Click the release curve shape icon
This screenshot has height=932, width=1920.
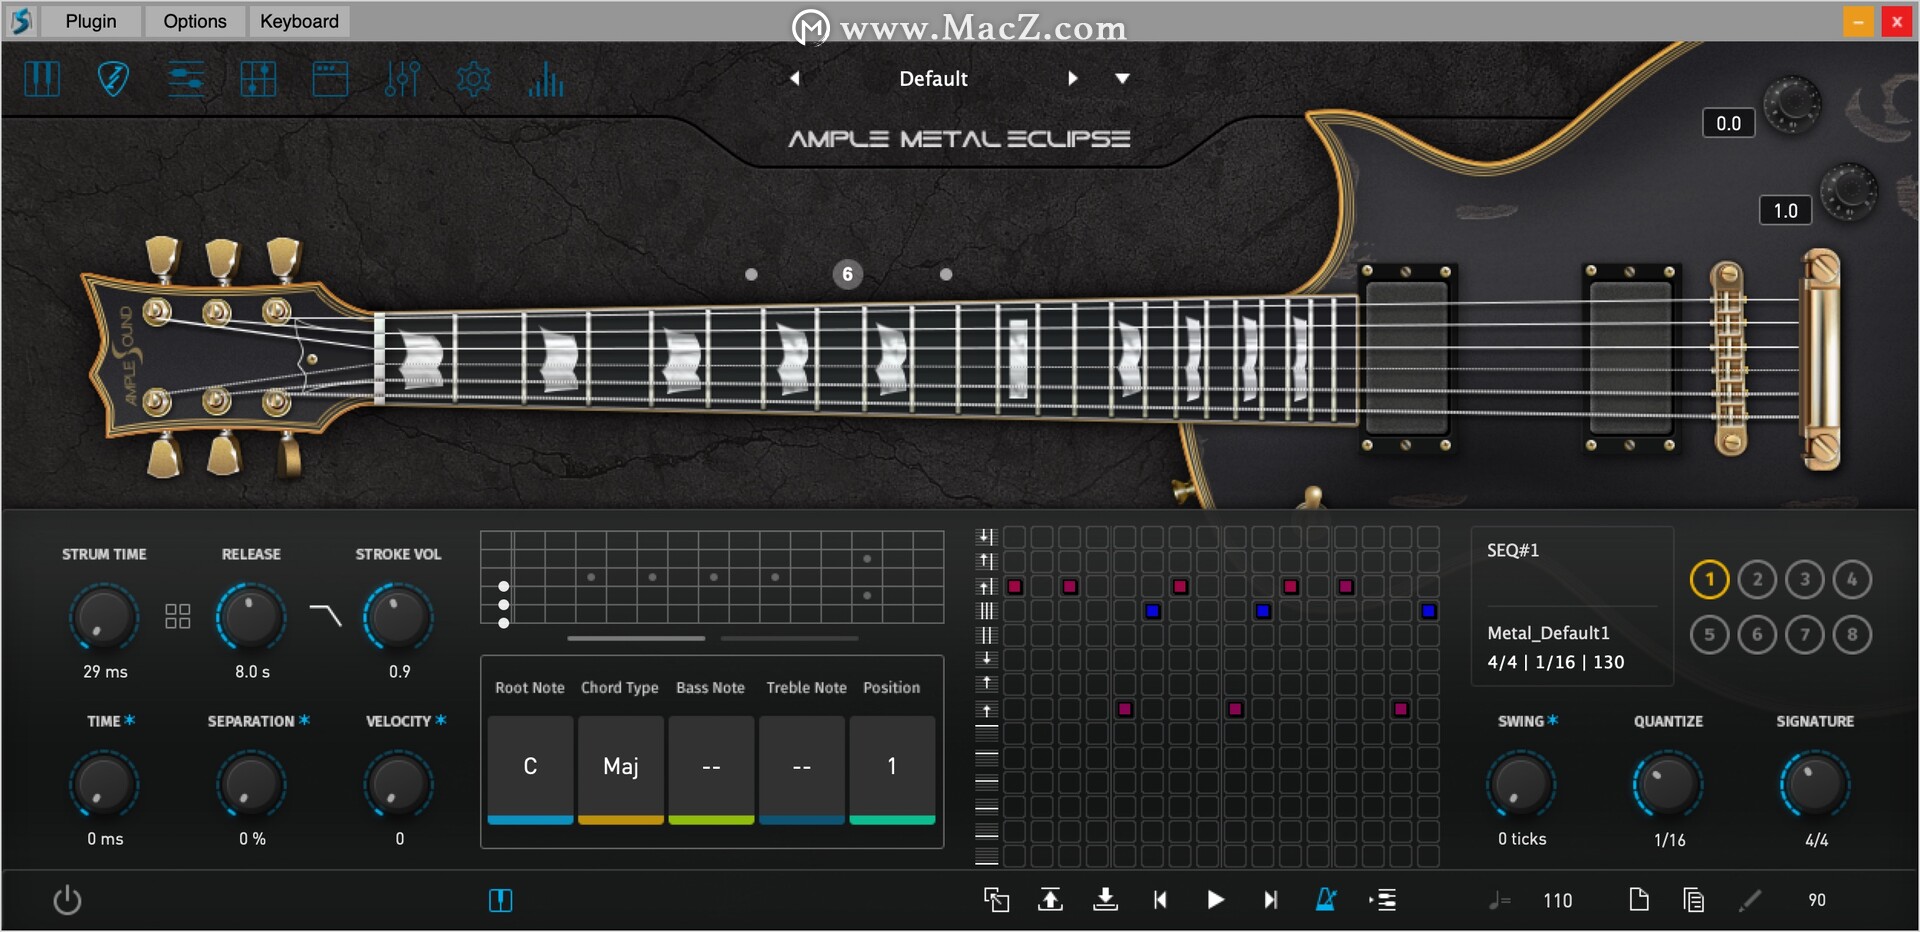[325, 615]
